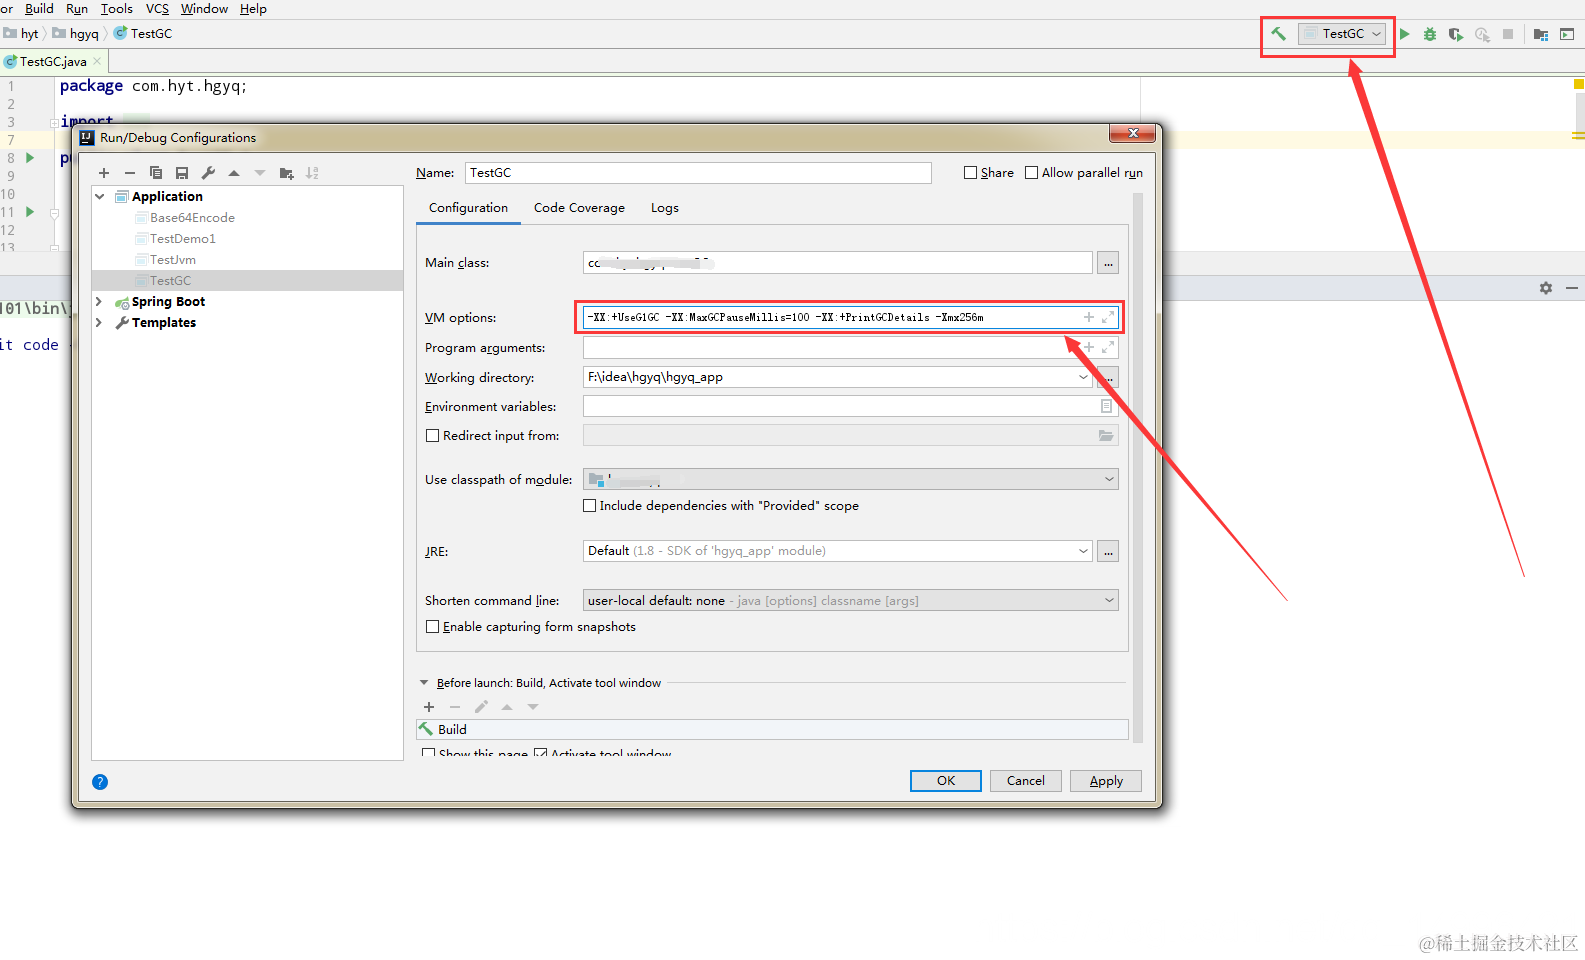Screen dimensions: 1585x960
Task: Move the configuration up with the up arrow
Action: (x=234, y=173)
